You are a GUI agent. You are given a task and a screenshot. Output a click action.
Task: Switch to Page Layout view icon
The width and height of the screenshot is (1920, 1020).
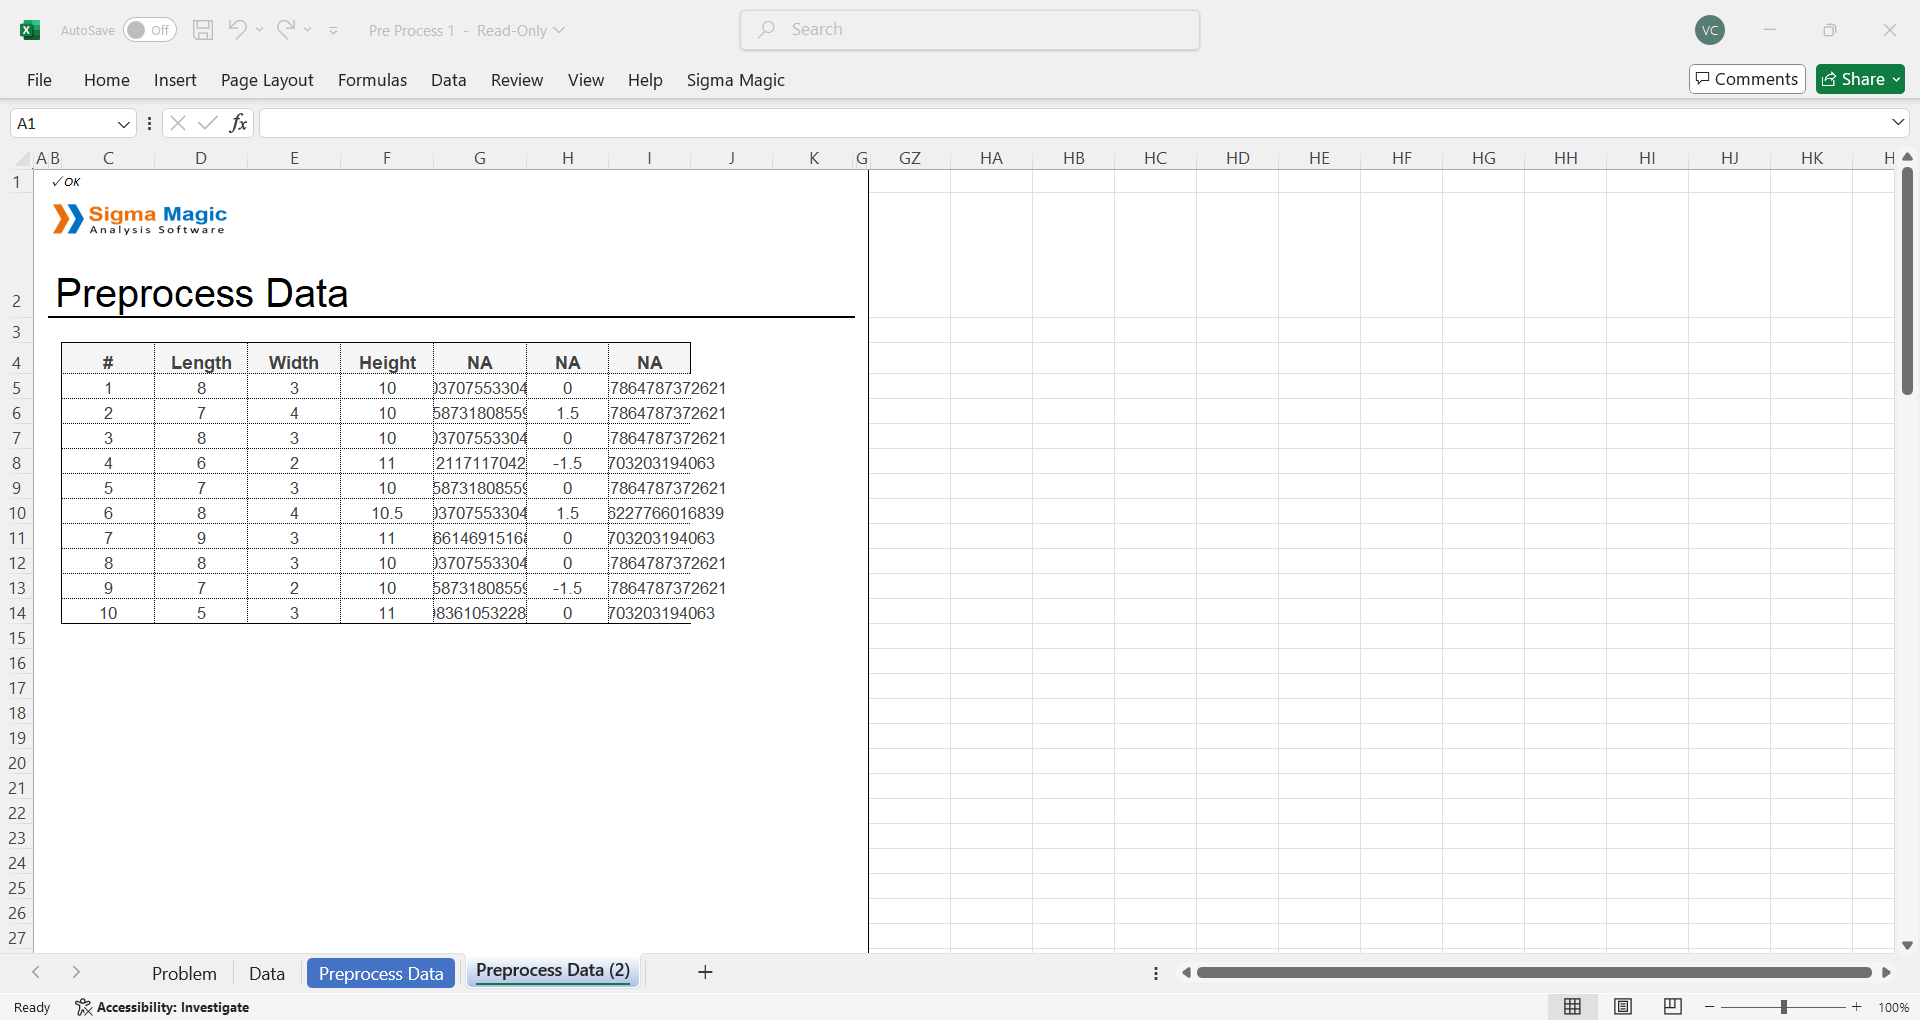click(x=1623, y=1006)
